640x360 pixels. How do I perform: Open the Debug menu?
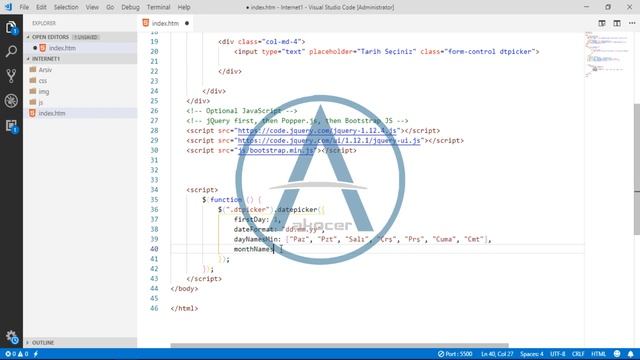click(x=130, y=7)
